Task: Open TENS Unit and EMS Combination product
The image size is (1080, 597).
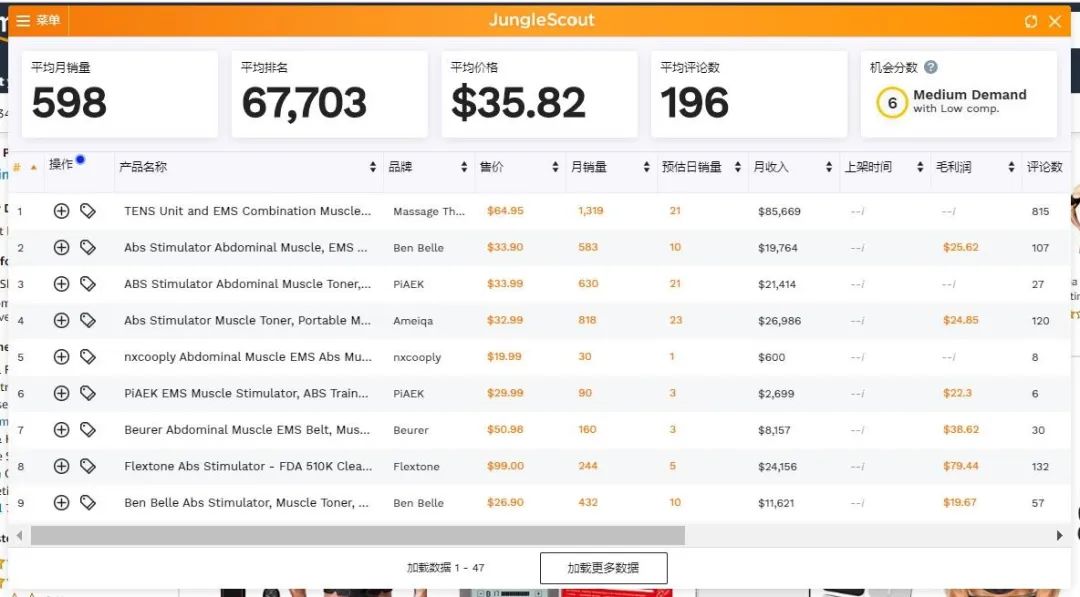Action: [x=247, y=211]
